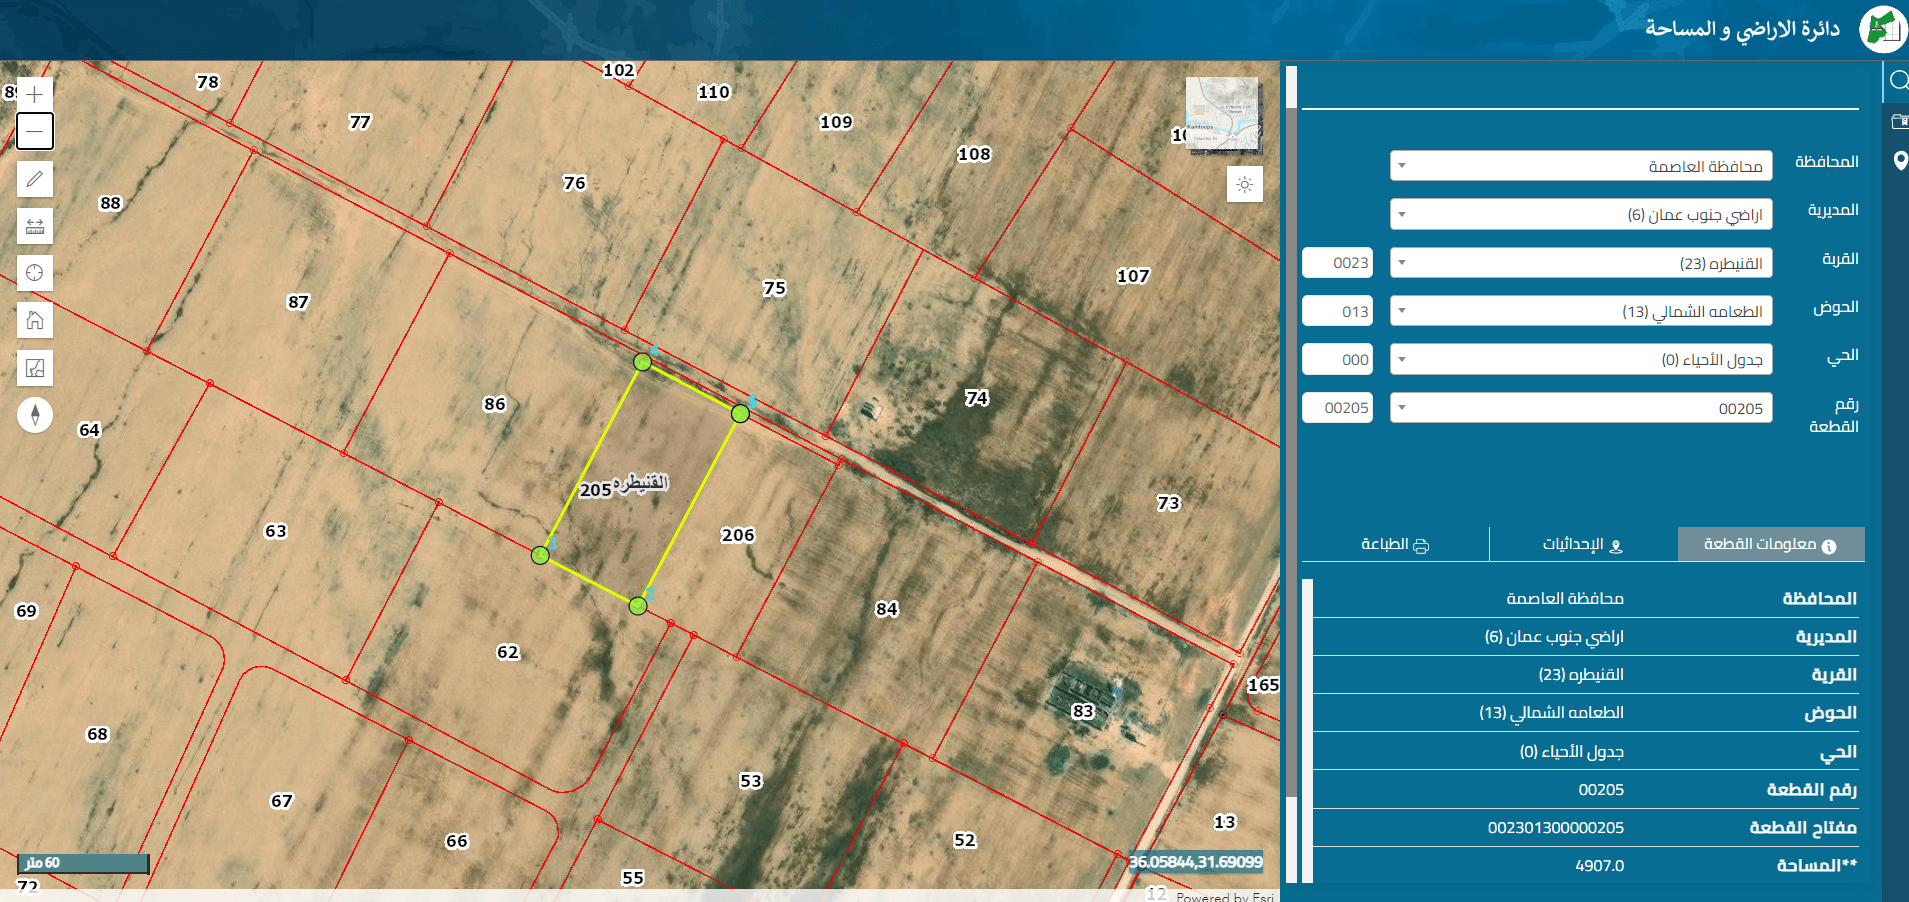This screenshot has width=1909, height=902.
Task: Reset map orientation with compass
Action: [x=35, y=414]
